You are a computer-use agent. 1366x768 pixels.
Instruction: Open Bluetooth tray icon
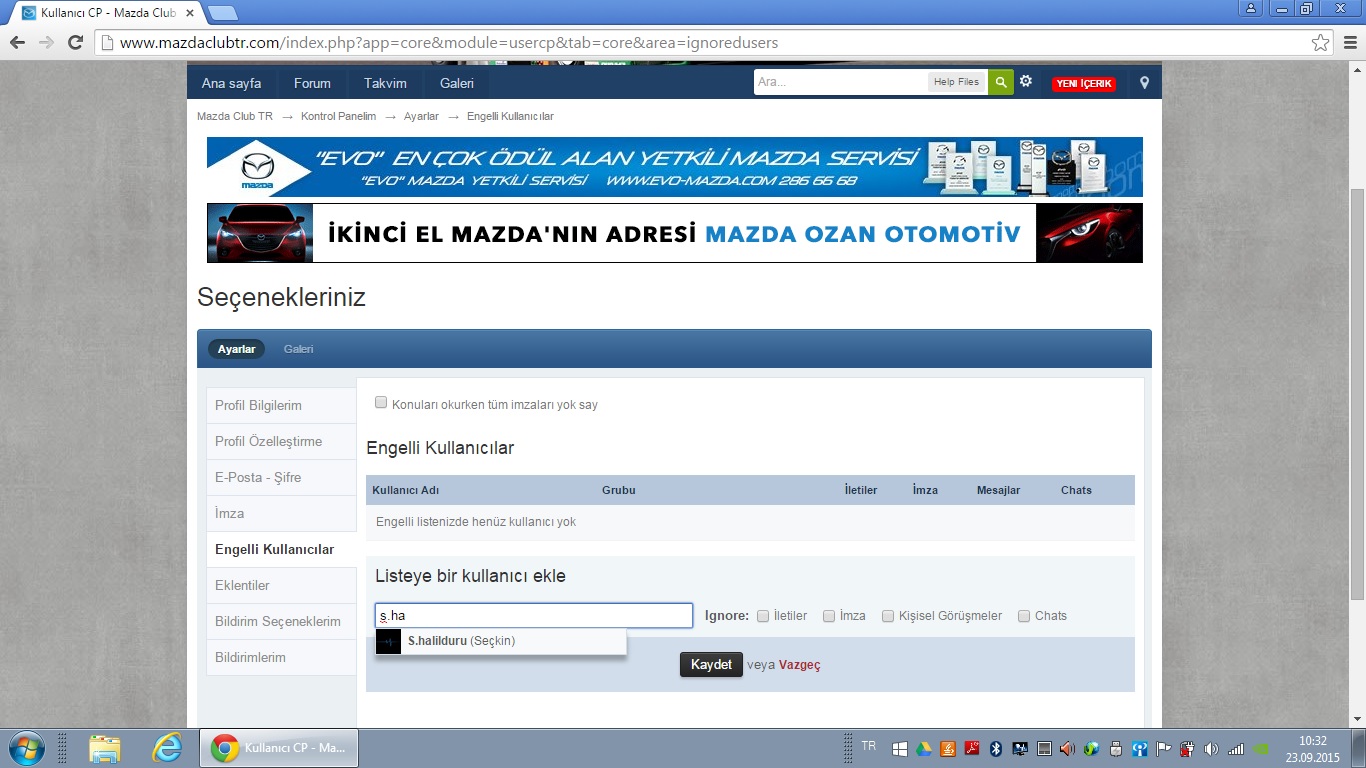click(x=996, y=749)
